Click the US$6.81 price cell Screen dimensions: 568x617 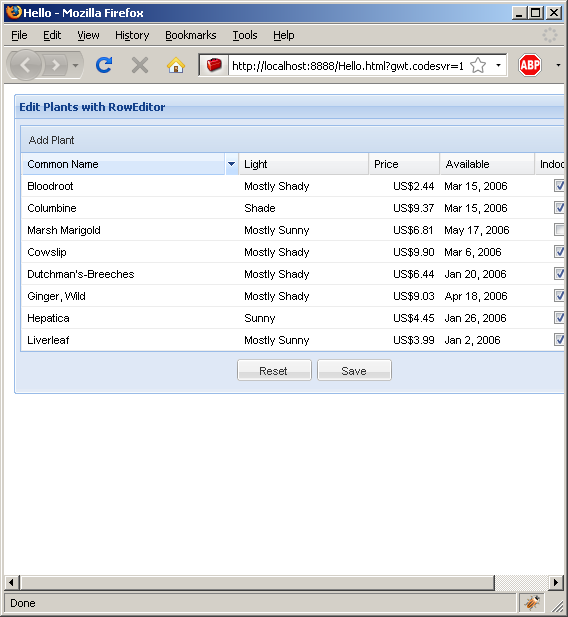tap(404, 230)
